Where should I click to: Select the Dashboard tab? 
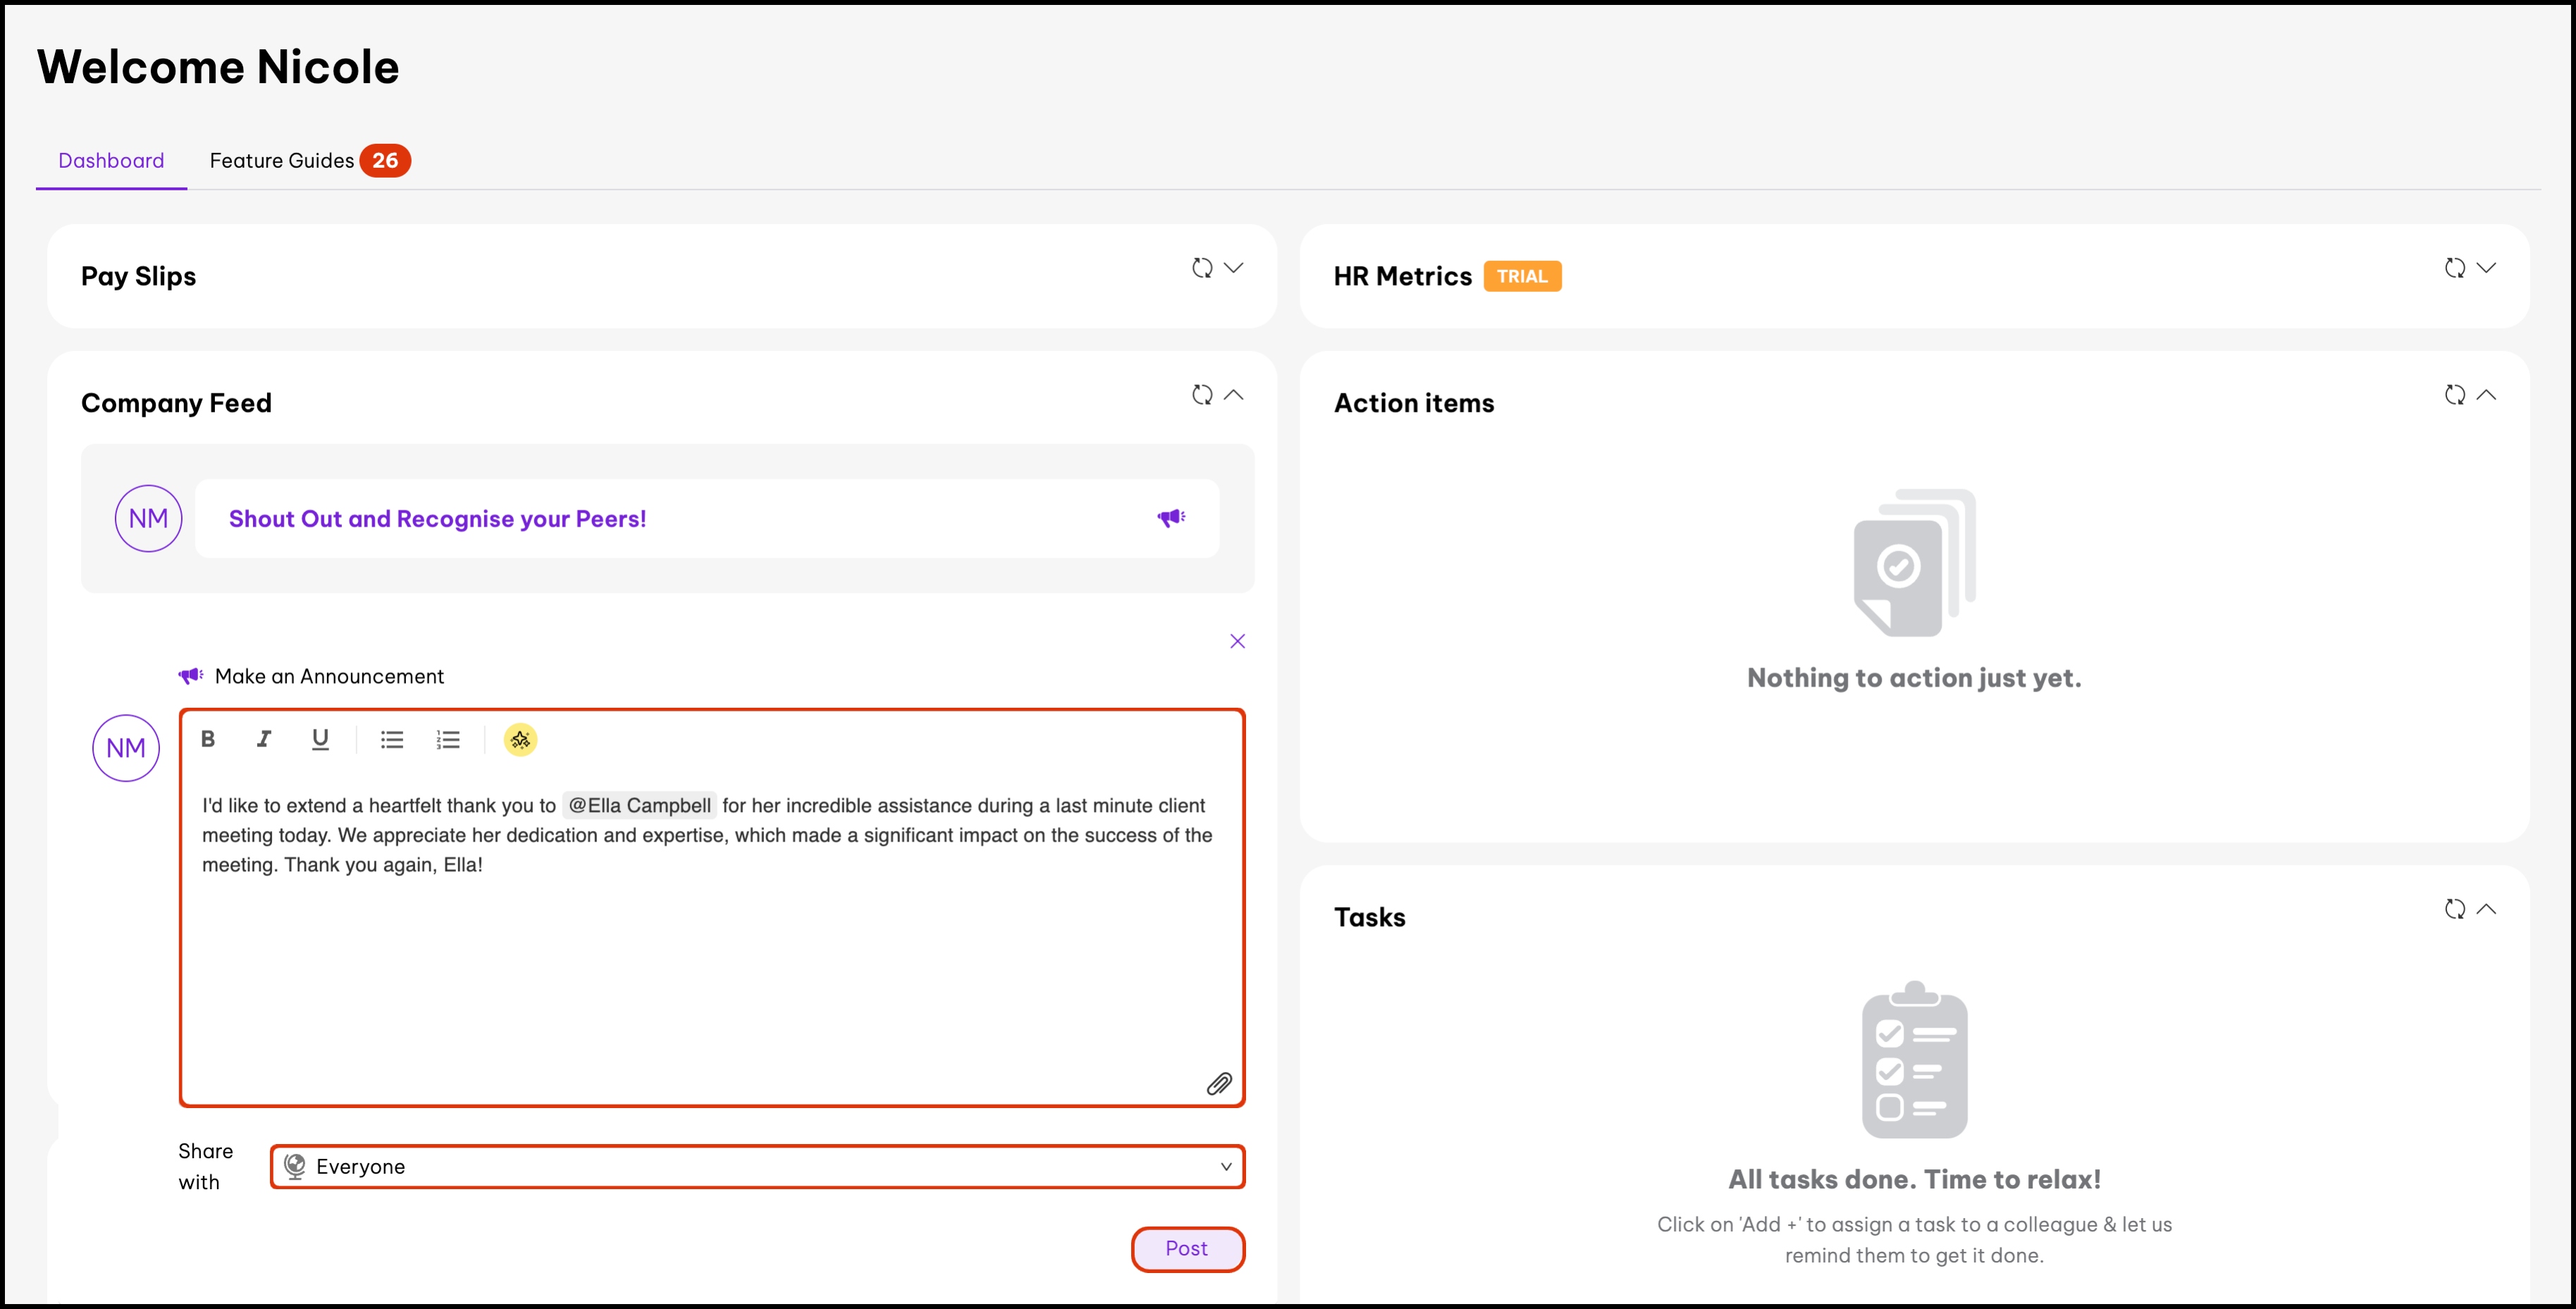coord(111,161)
